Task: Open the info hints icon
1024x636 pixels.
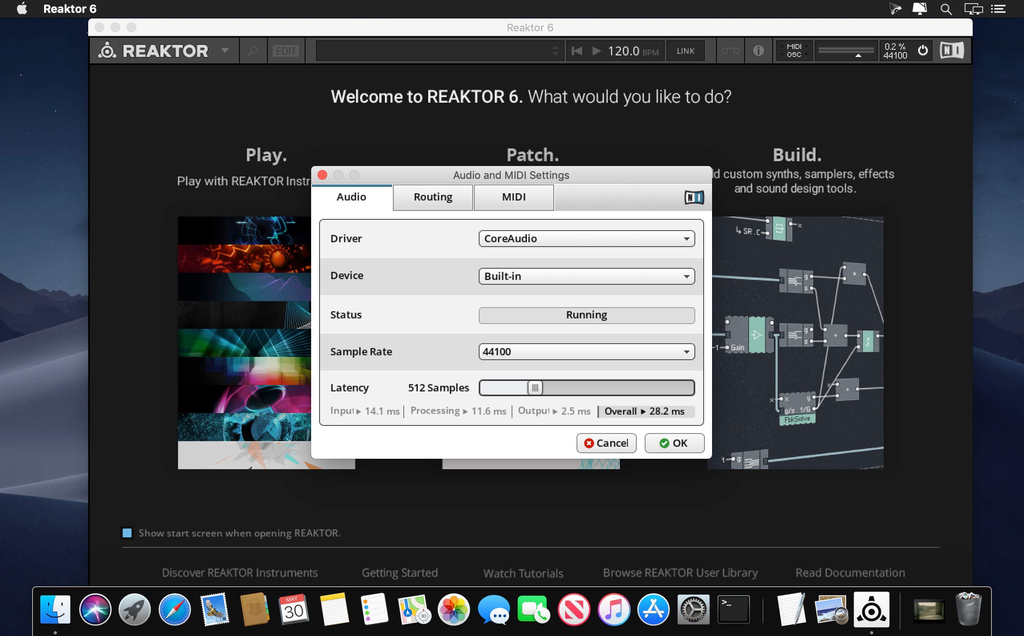Action: (758, 50)
